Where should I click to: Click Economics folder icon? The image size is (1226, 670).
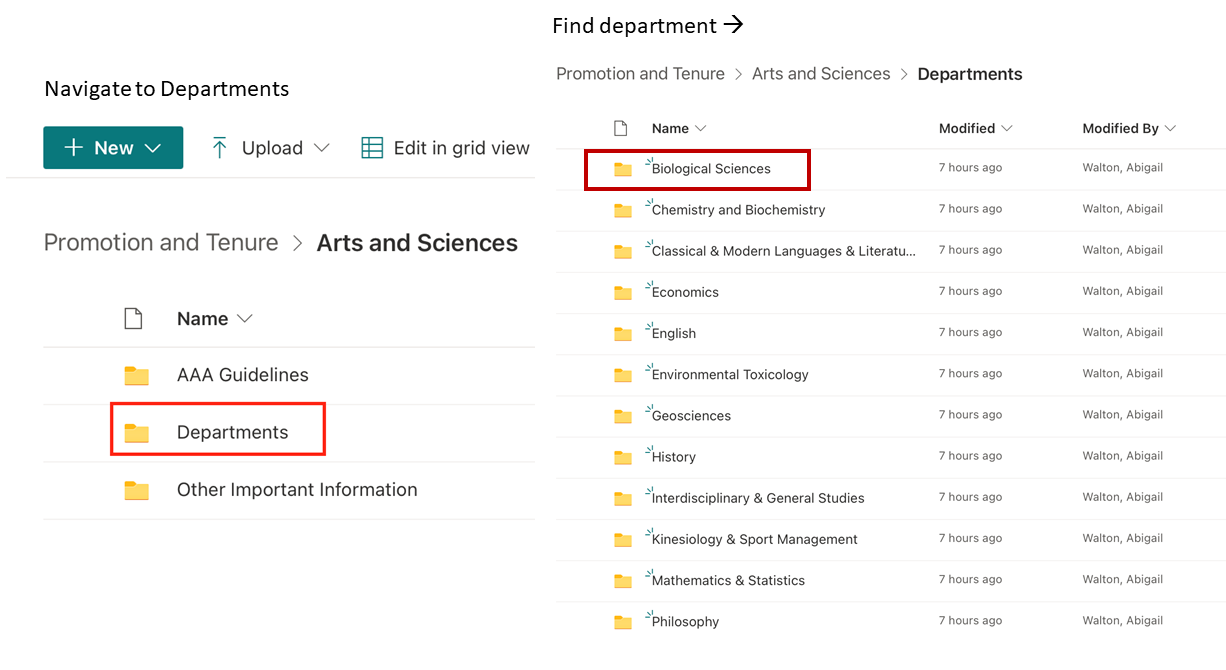[623, 292]
